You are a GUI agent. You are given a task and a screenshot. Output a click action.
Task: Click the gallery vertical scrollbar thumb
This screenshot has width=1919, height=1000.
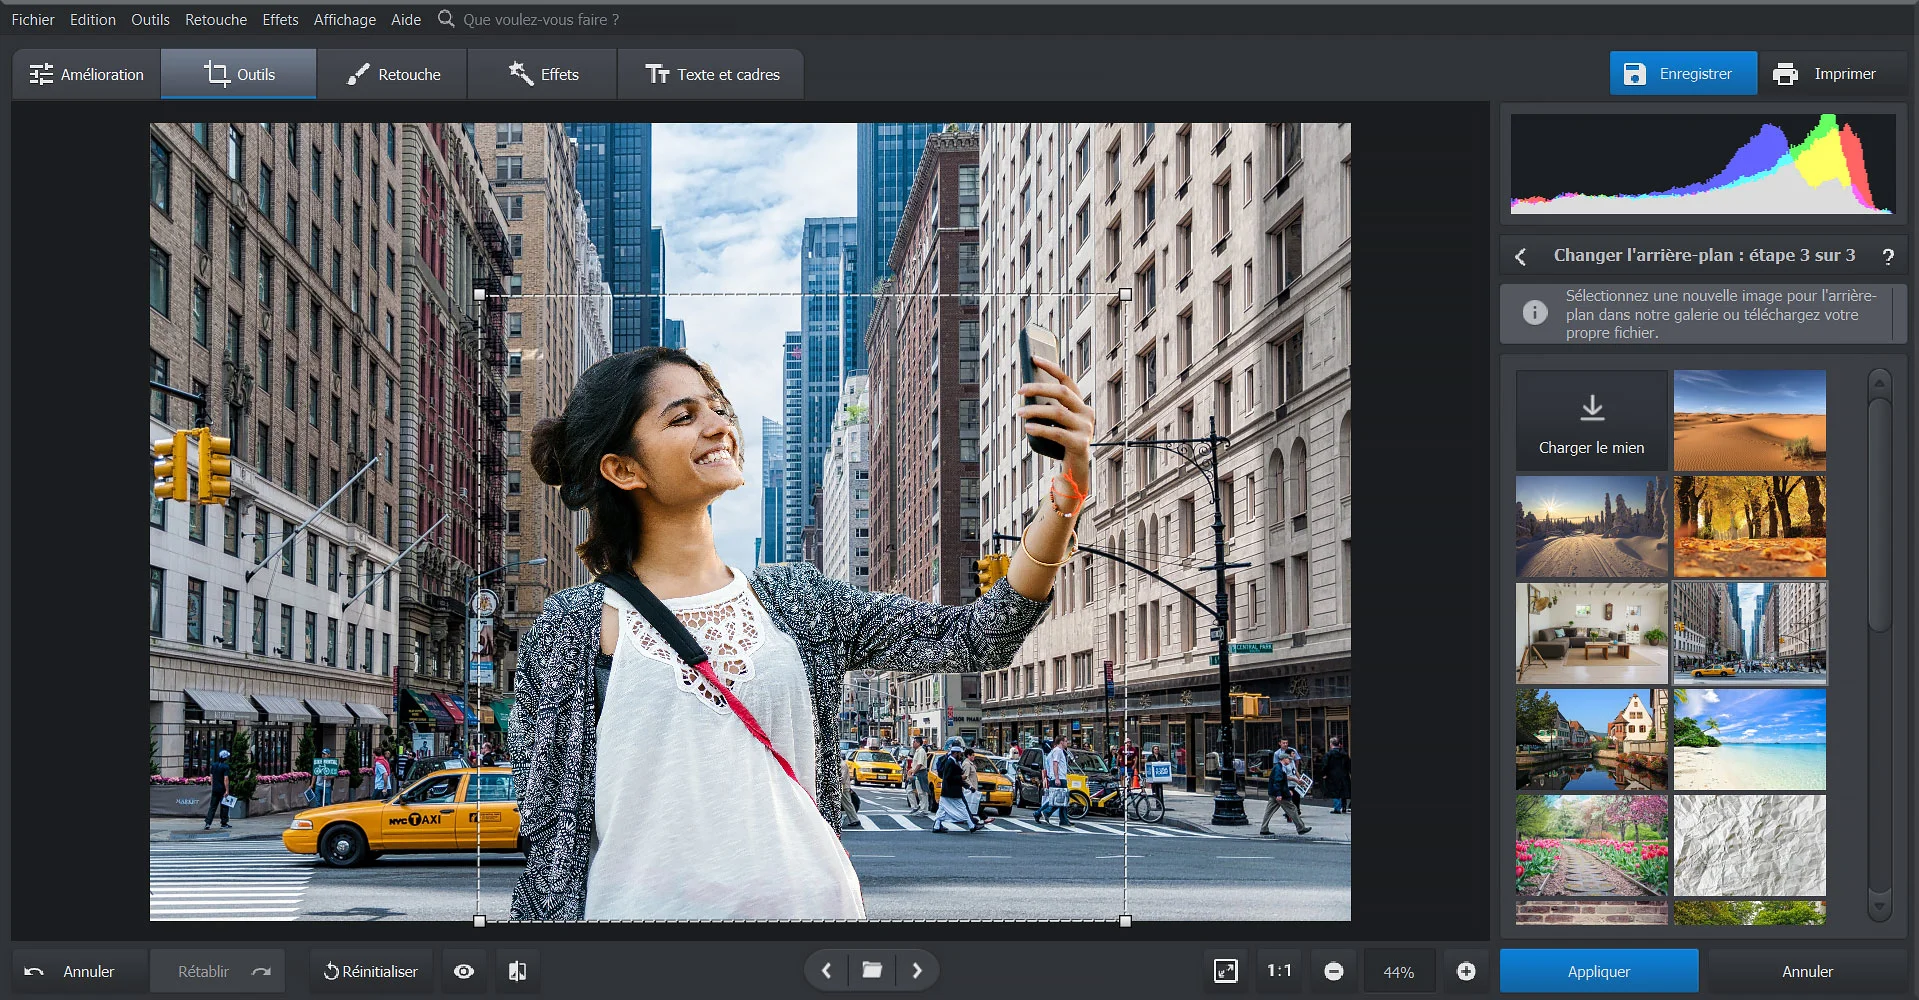[x=1880, y=515]
